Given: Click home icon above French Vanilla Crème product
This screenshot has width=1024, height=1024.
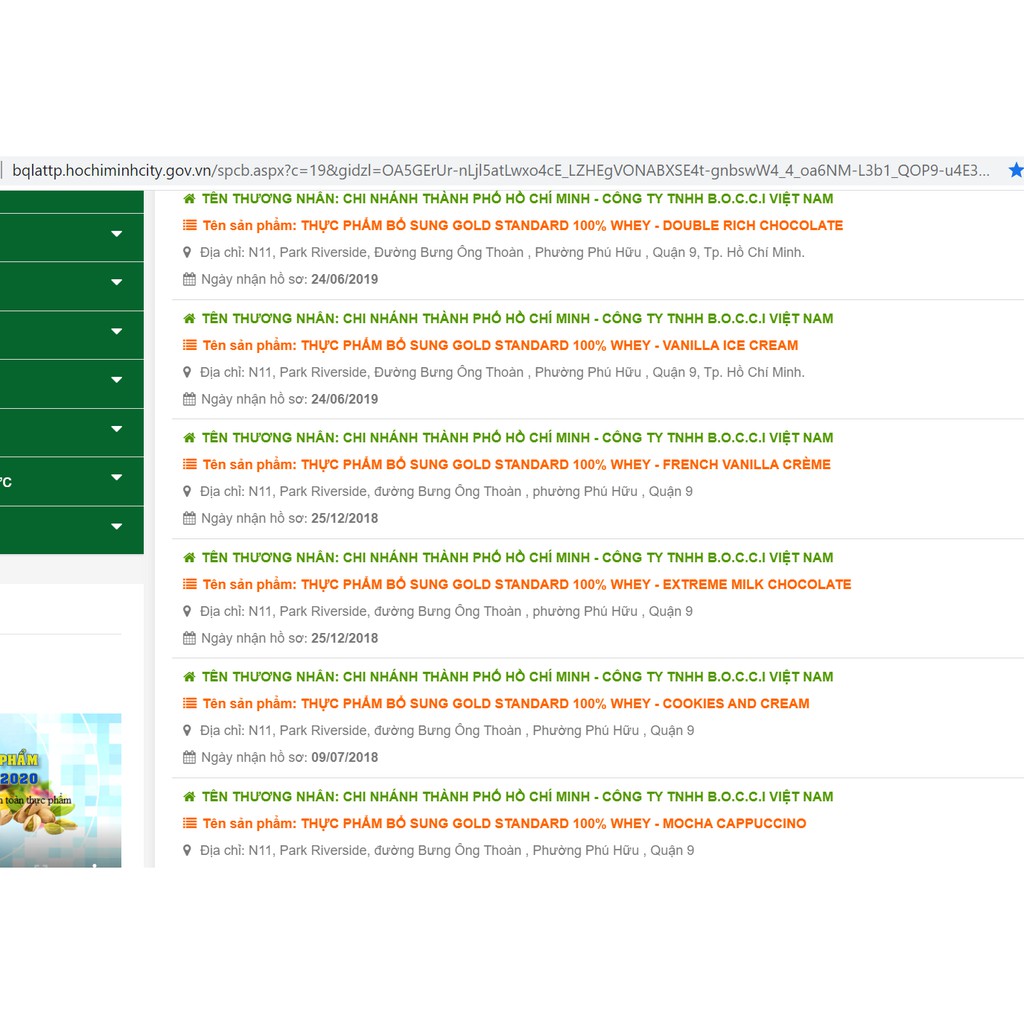Looking at the screenshot, I should (x=189, y=438).
